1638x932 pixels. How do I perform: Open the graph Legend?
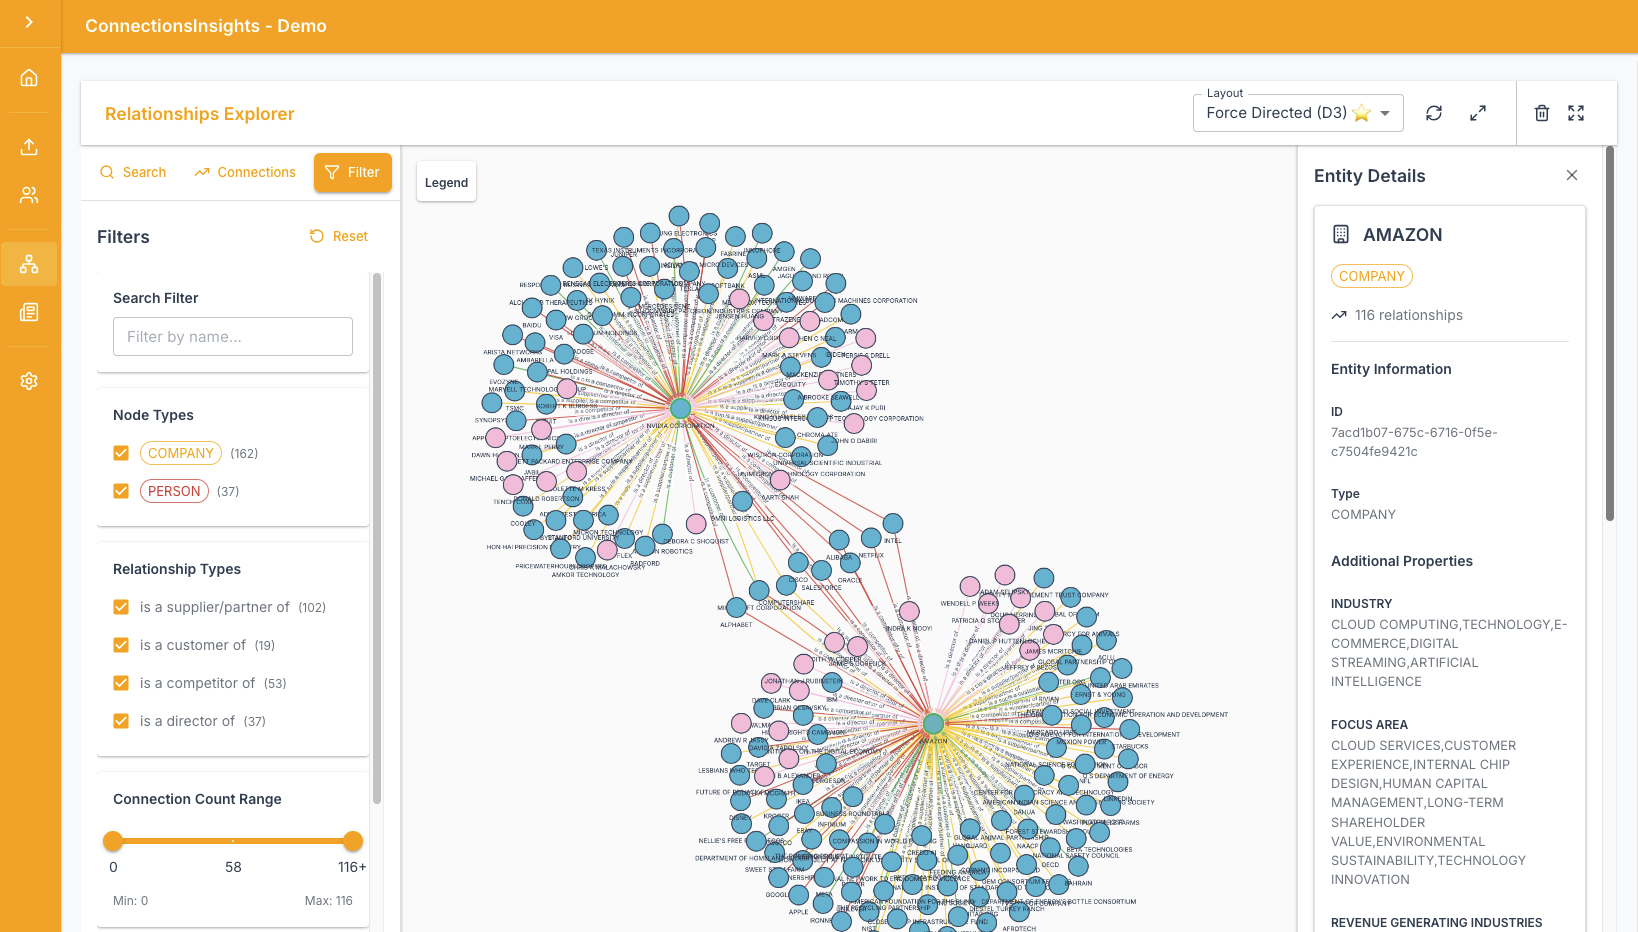446,182
